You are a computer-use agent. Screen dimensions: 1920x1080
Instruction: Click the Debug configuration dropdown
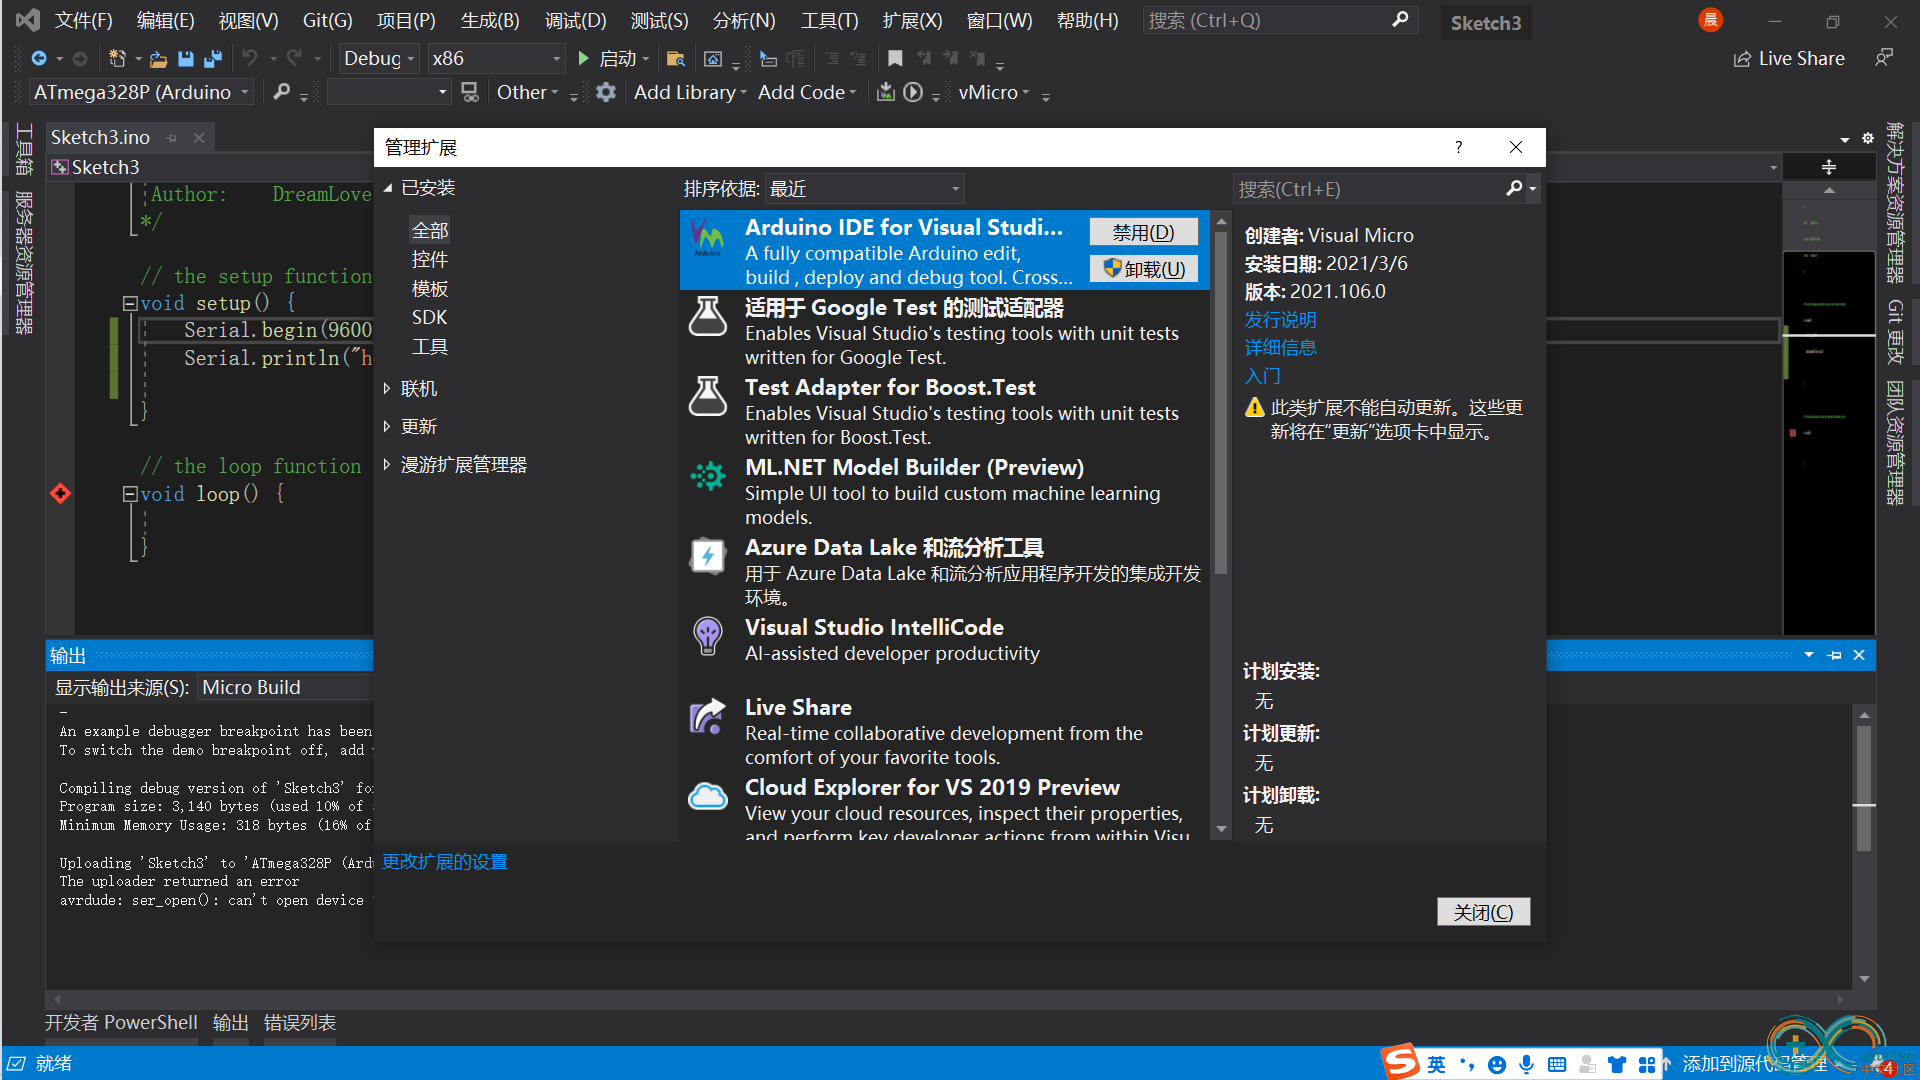[x=378, y=57]
